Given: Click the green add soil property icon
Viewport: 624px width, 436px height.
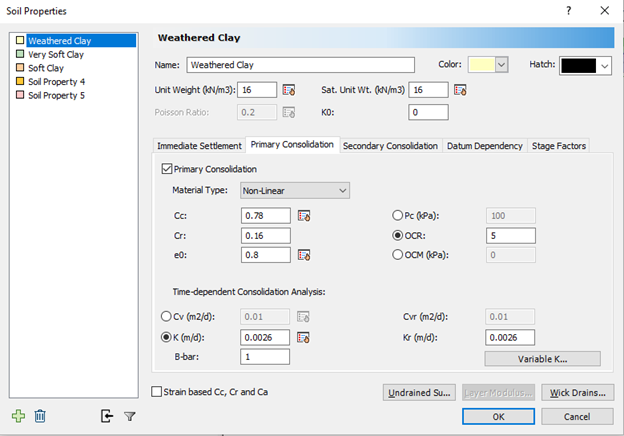Looking at the screenshot, I should coord(19,415).
